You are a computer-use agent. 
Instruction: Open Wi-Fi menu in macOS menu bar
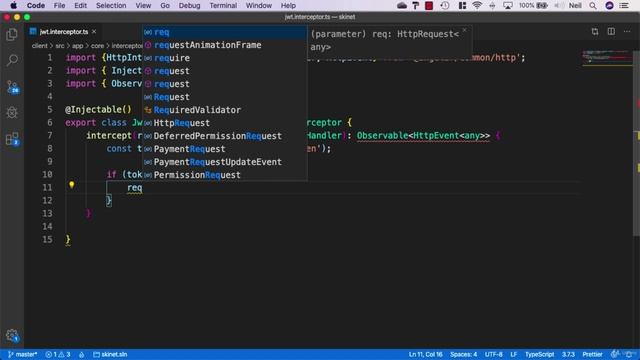click(x=477, y=5)
